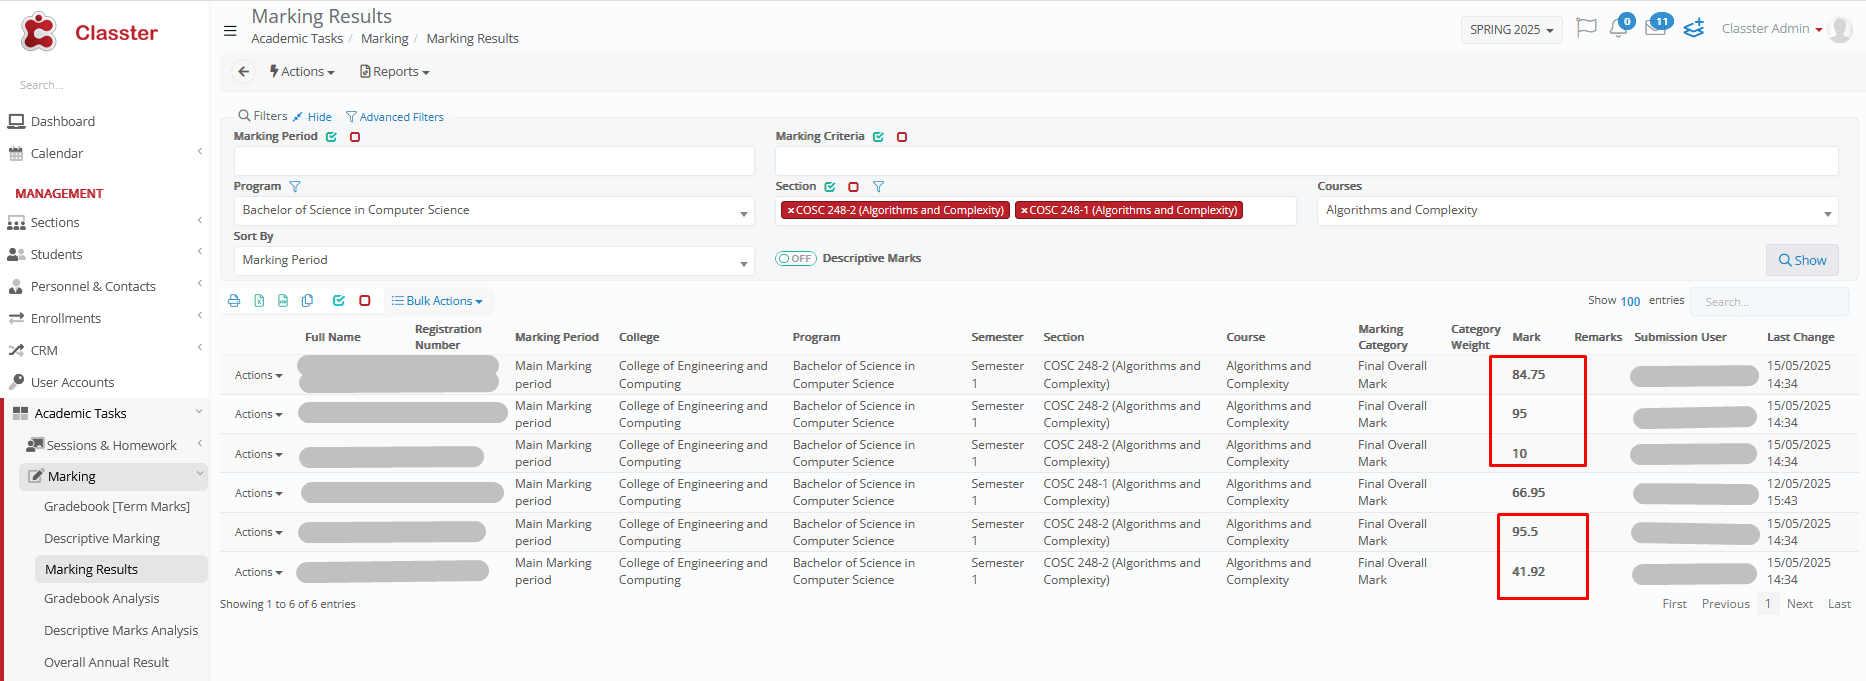Click the user avatar icon

tap(1840, 29)
